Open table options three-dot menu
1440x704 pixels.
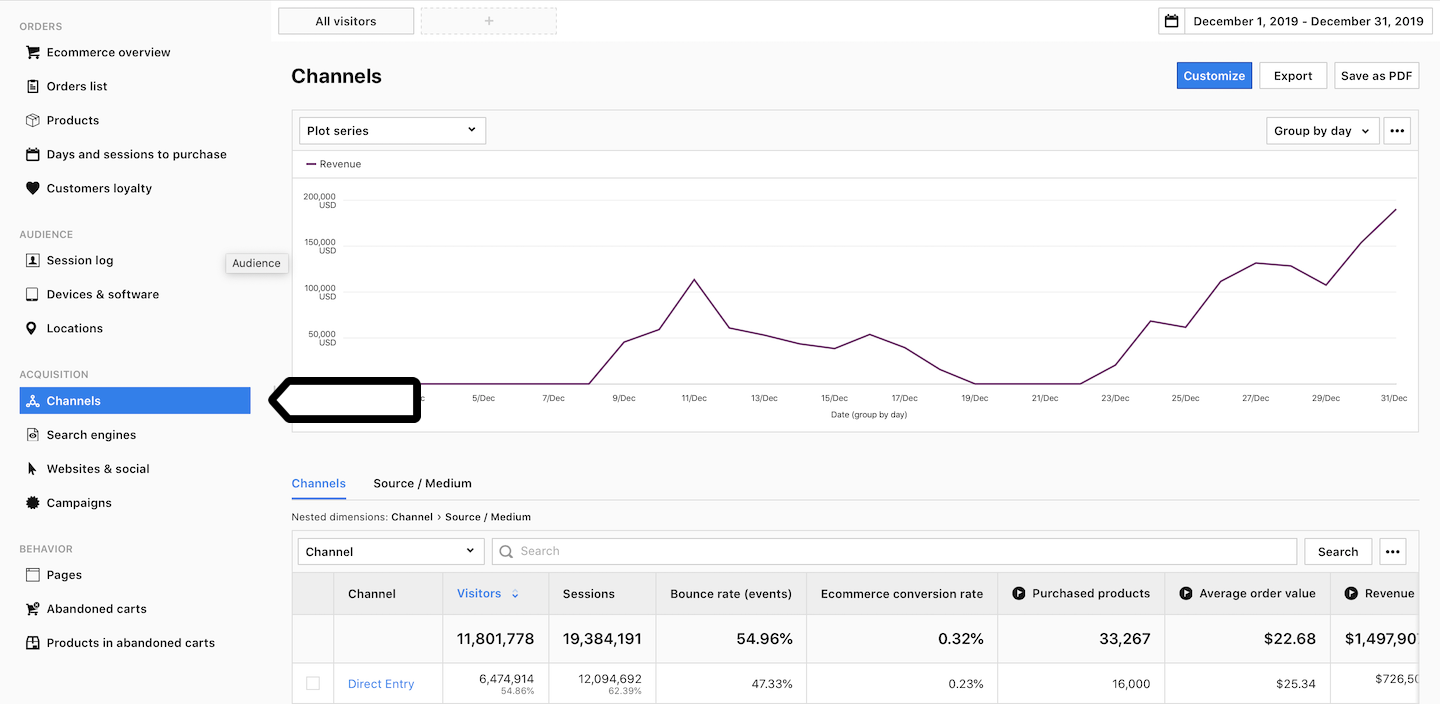click(x=1393, y=551)
